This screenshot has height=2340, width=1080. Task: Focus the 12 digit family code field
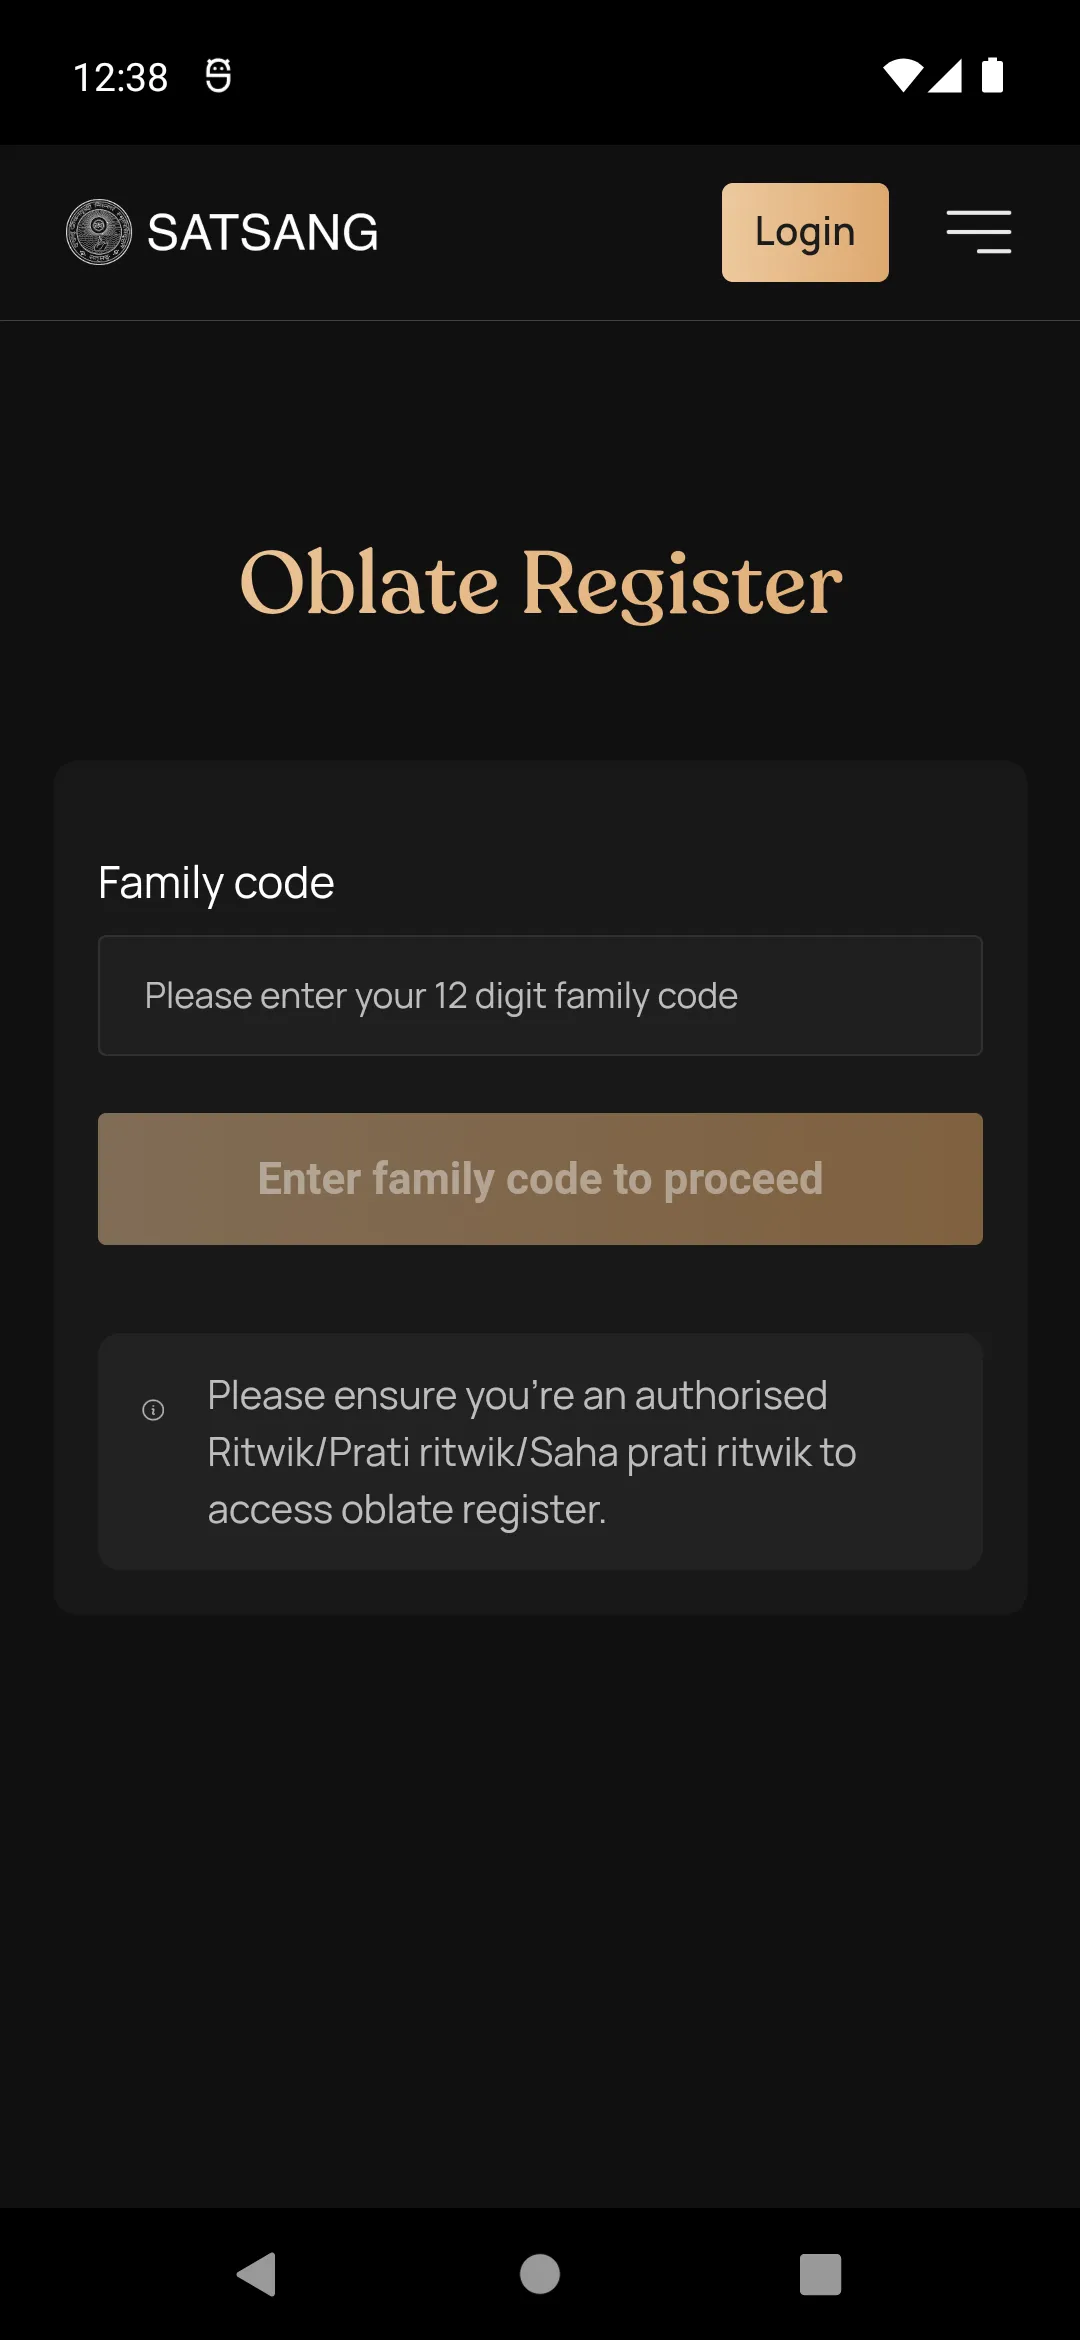[x=540, y=996]
